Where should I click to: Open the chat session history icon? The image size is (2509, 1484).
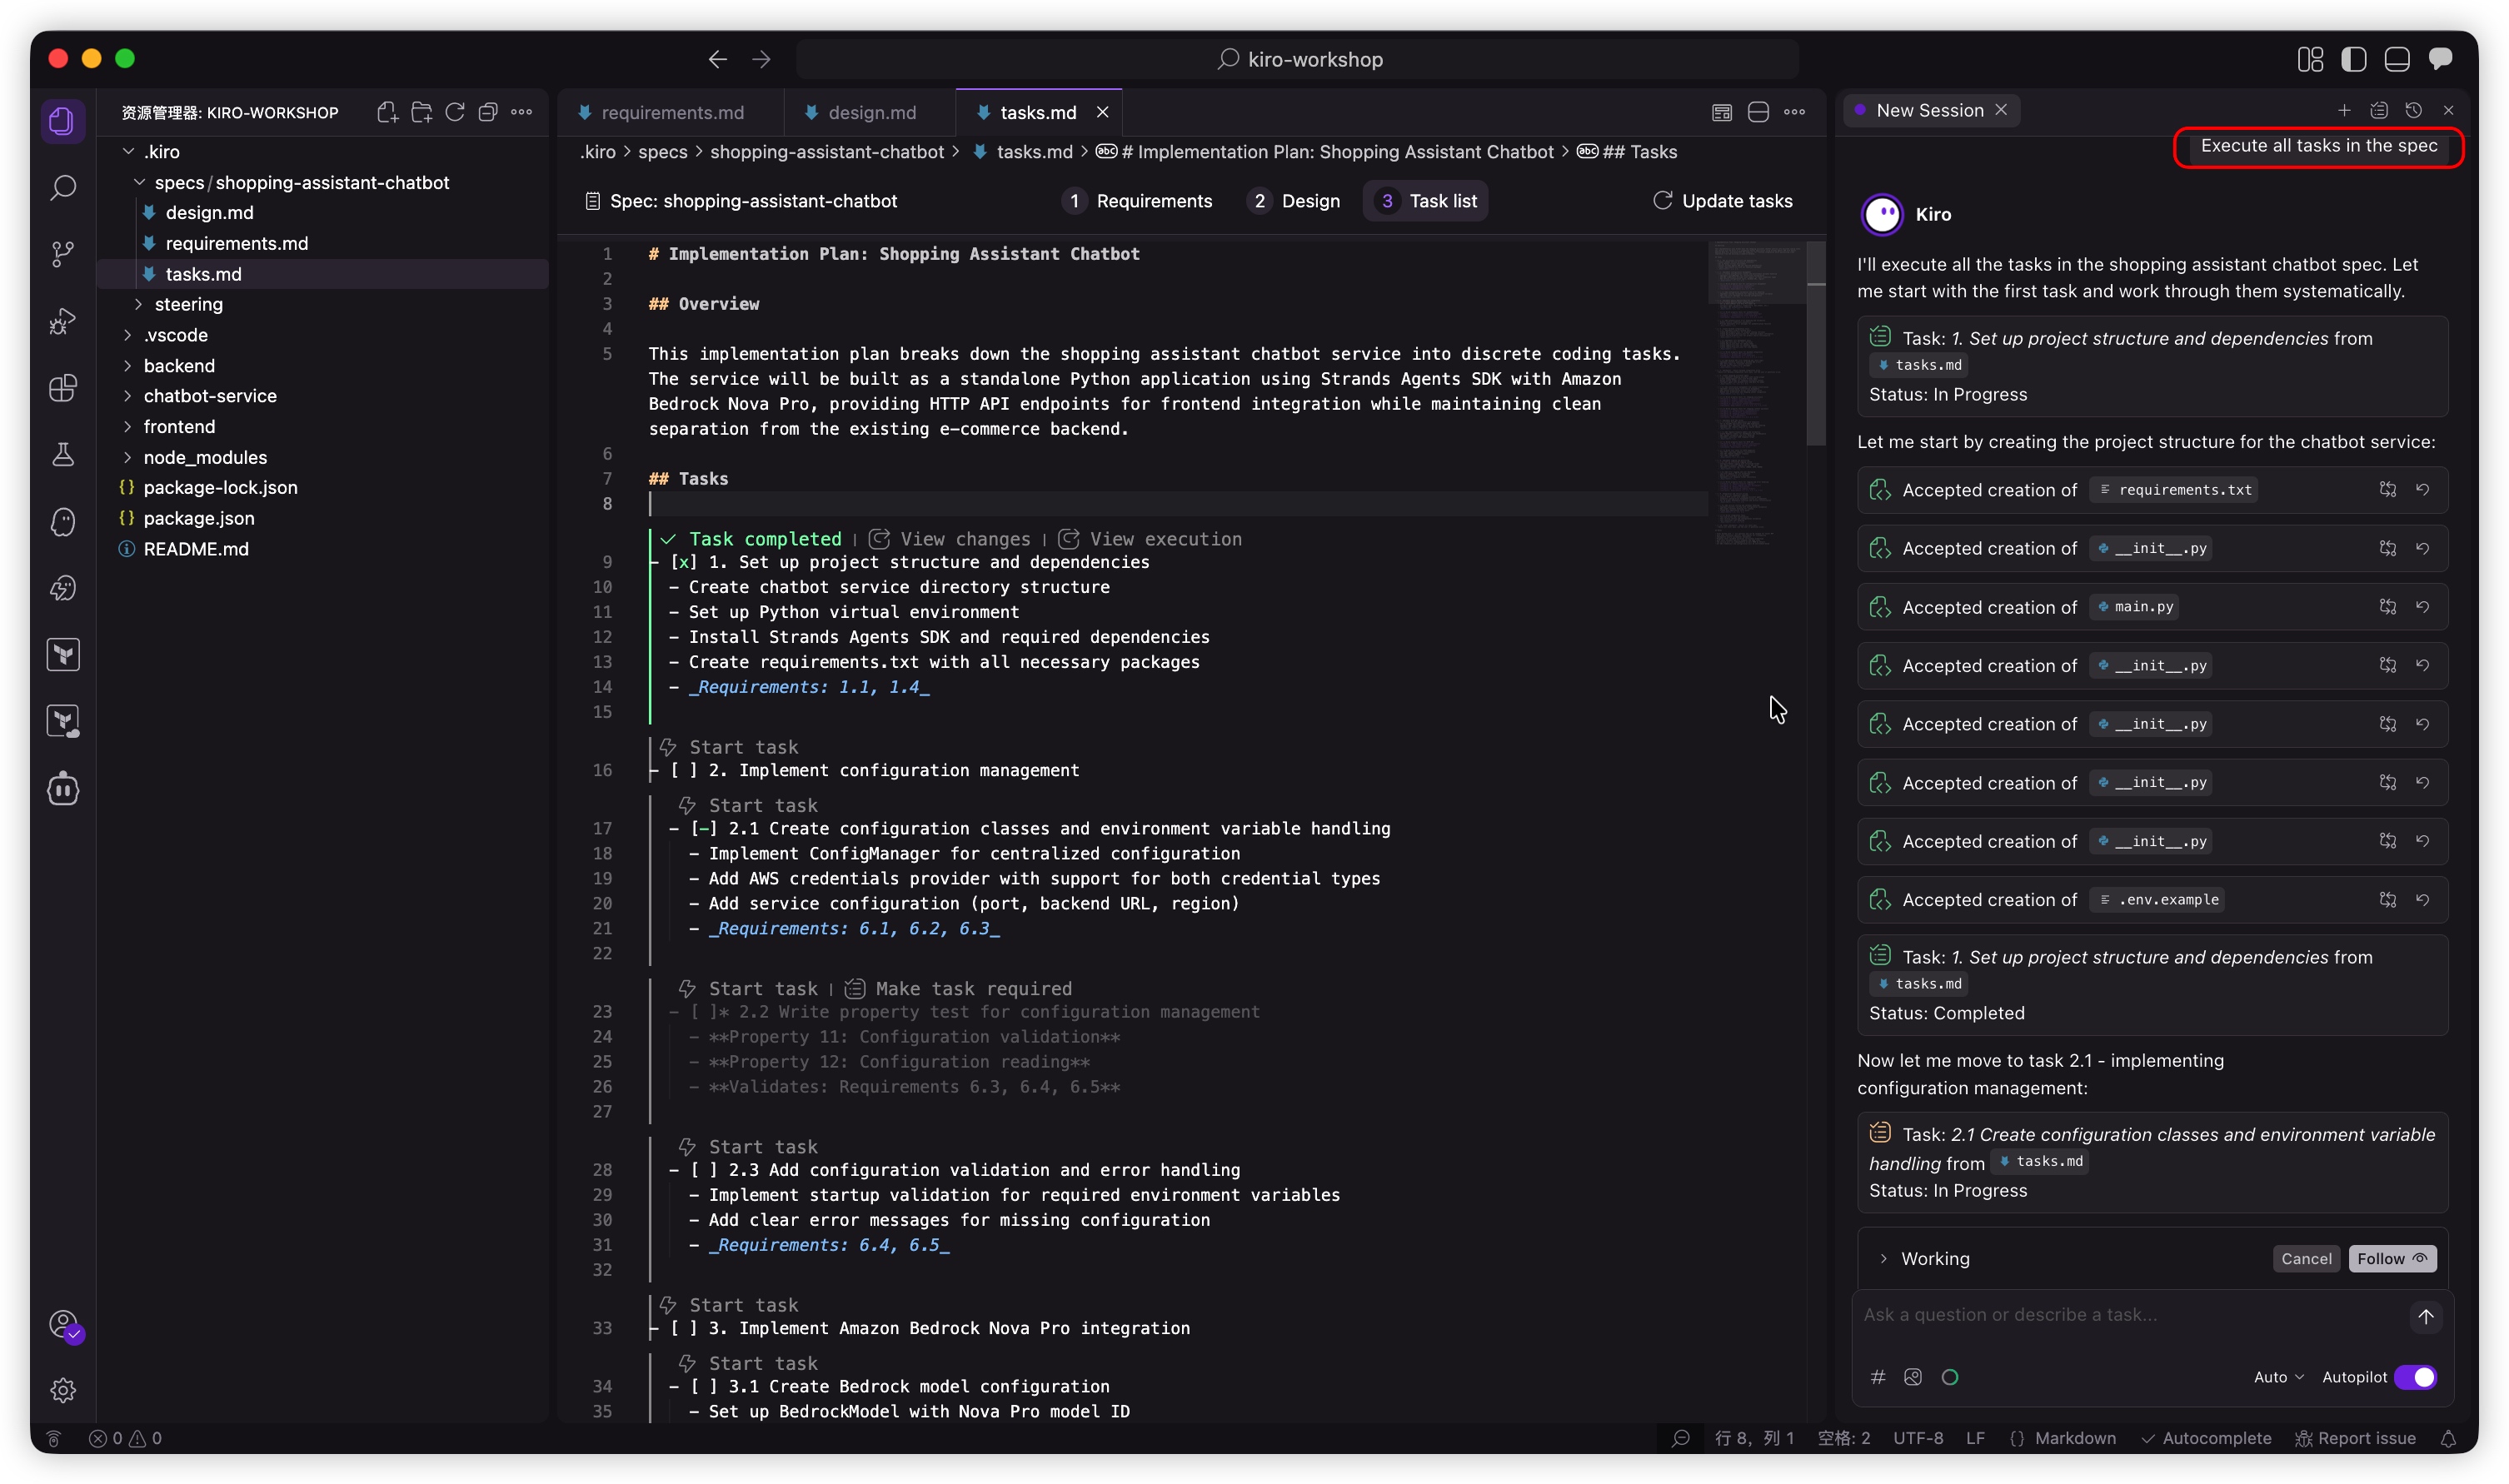[2413, 110]
